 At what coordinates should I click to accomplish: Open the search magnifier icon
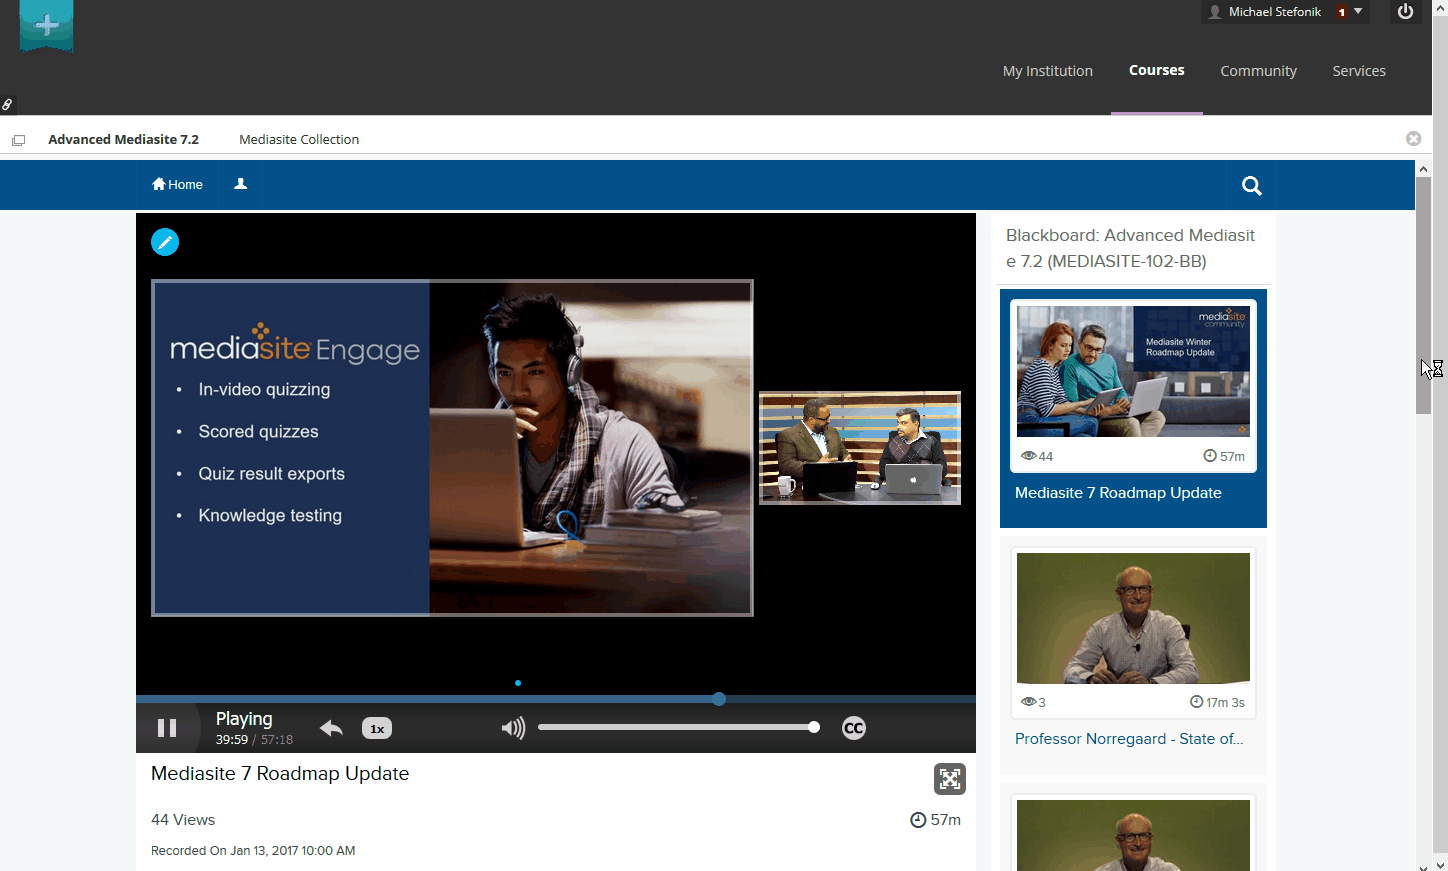coord(1251,186)
